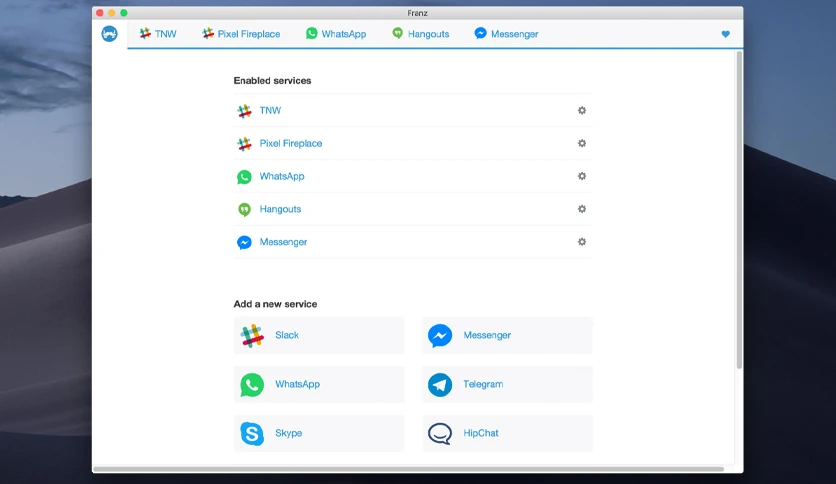This screenshot has width=836, height=484.
Task: Click Slack icon beside Pixel Fireplace in enabled services
Action: coord(244,144)
